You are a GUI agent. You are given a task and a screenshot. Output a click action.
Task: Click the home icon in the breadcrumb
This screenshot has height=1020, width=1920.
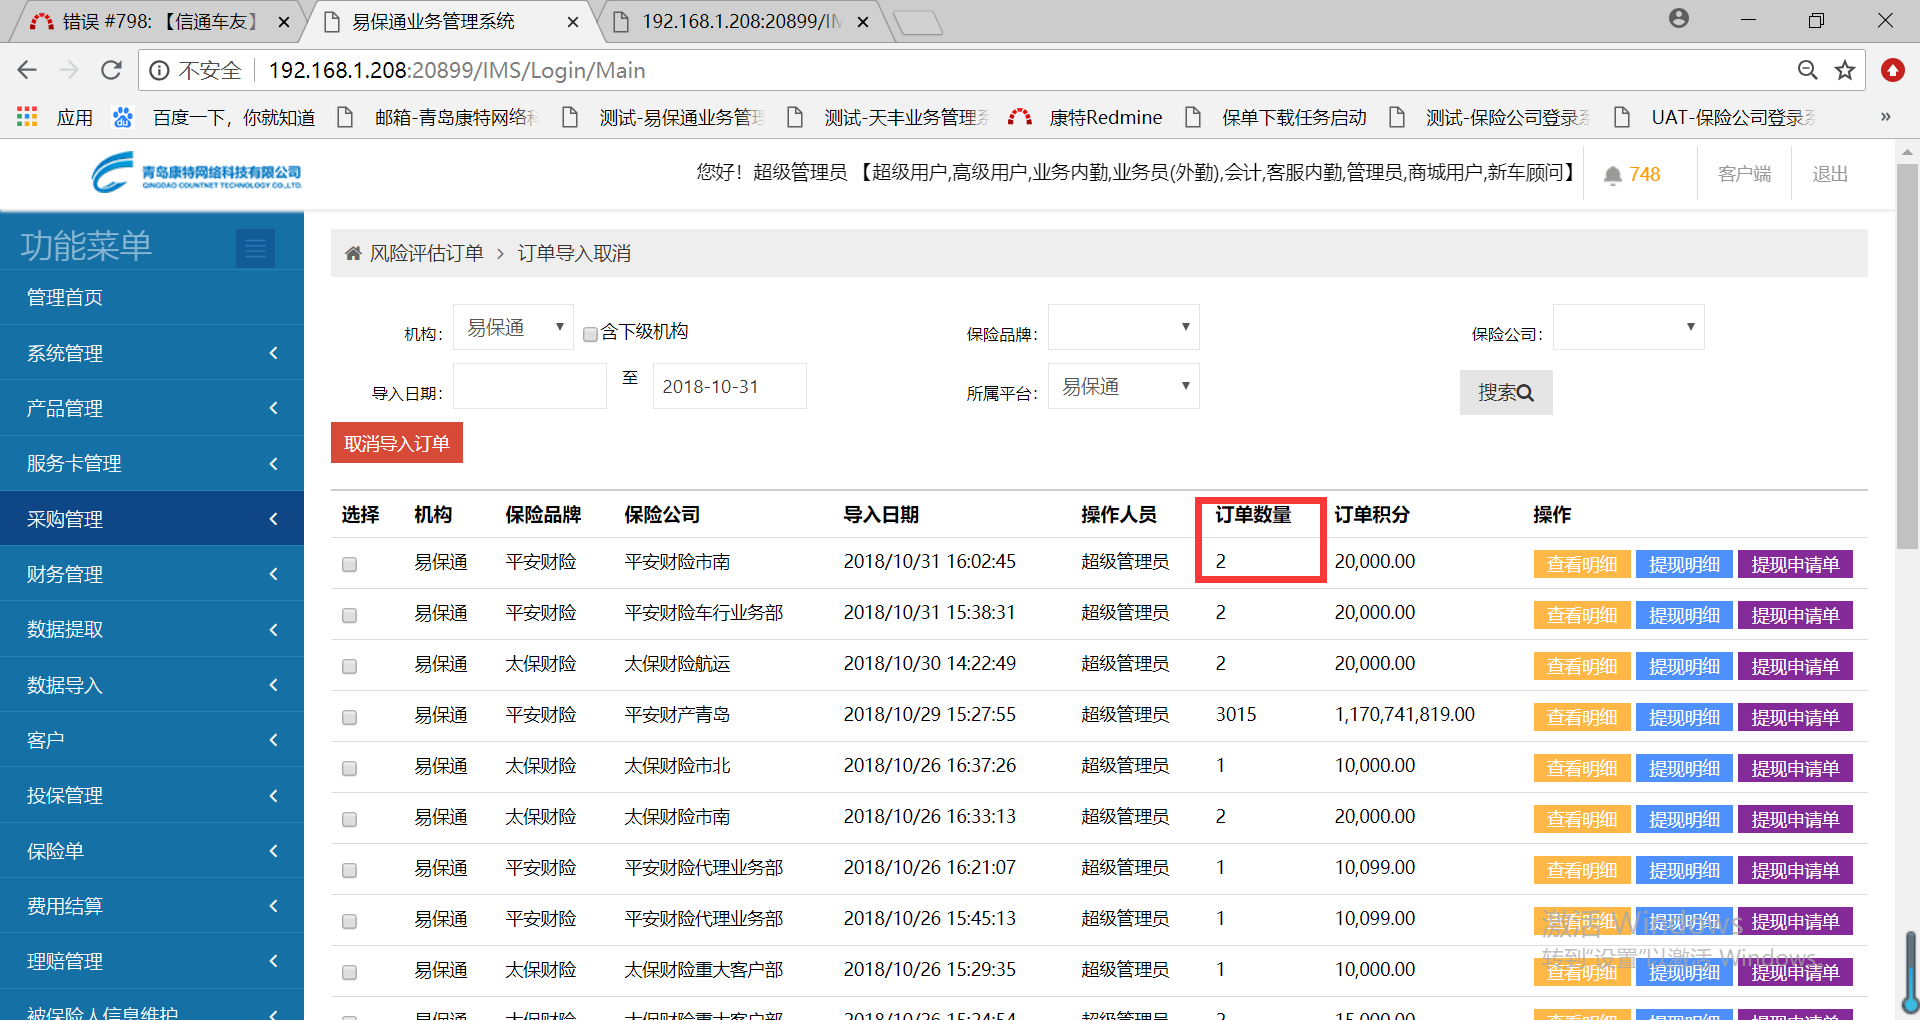pos(353,254)
